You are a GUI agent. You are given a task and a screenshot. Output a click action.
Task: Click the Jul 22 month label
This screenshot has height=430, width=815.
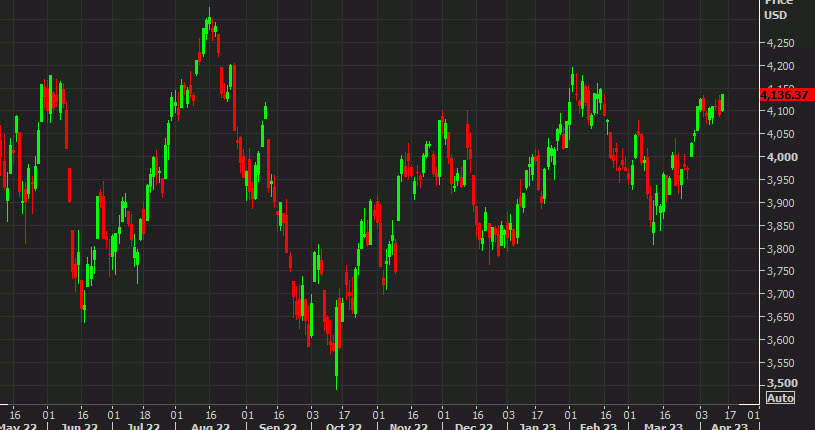click(143, 427)
